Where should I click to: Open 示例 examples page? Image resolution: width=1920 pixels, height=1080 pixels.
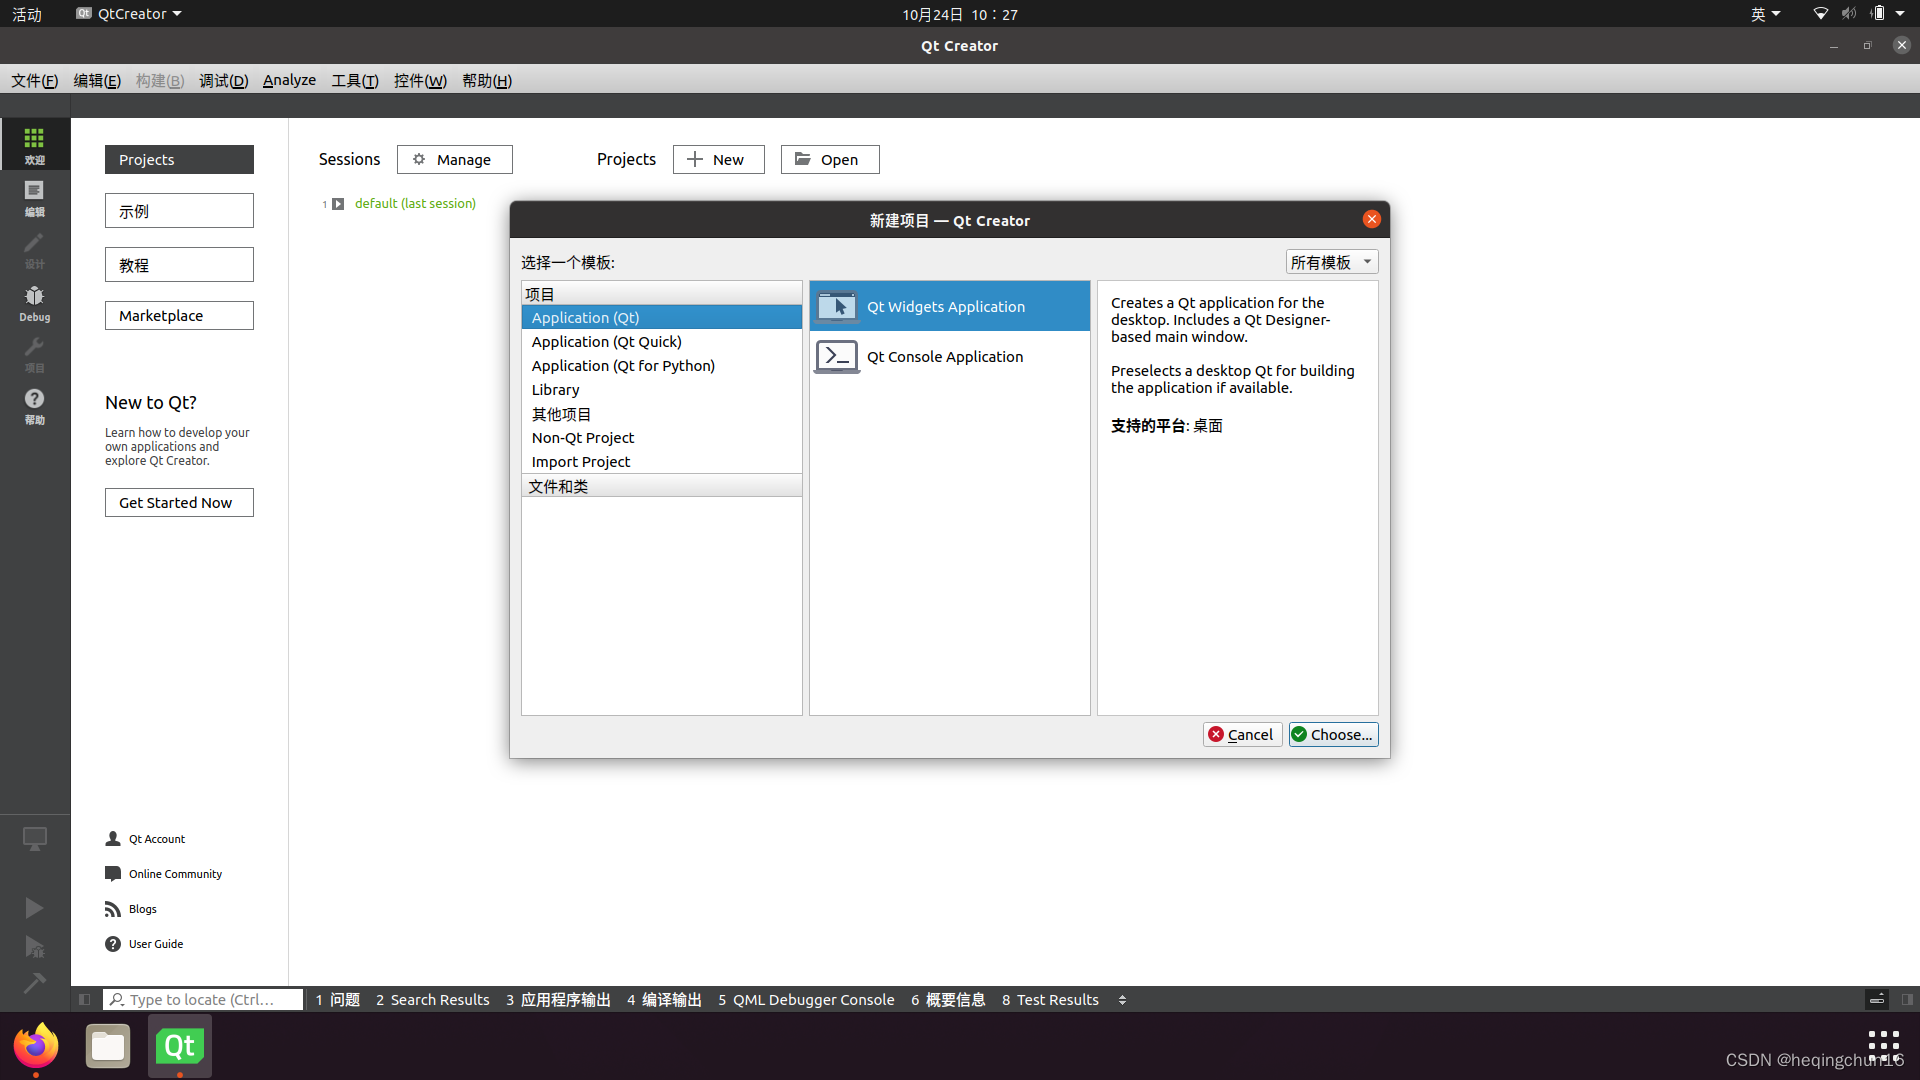(x=179, y=211)
